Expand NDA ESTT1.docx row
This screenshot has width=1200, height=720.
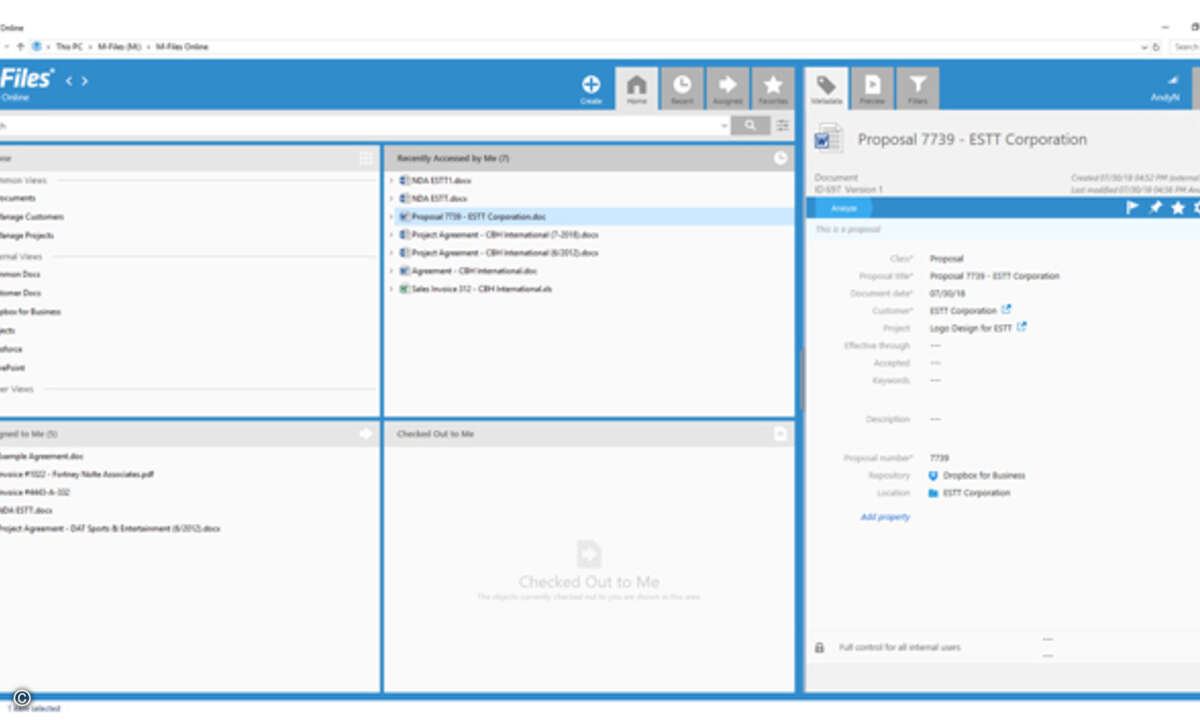[391, 181]
